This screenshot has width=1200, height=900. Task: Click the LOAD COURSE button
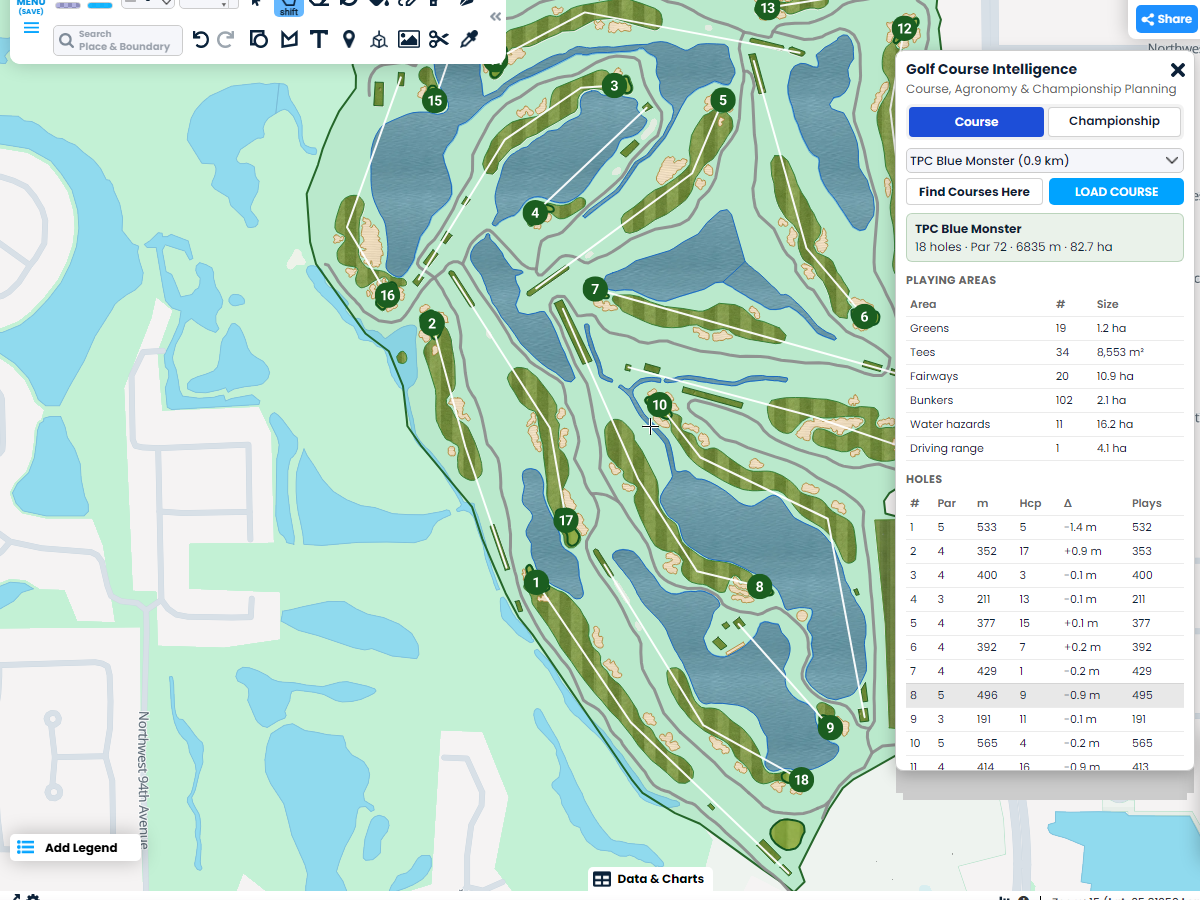(x=1116, y=191)
